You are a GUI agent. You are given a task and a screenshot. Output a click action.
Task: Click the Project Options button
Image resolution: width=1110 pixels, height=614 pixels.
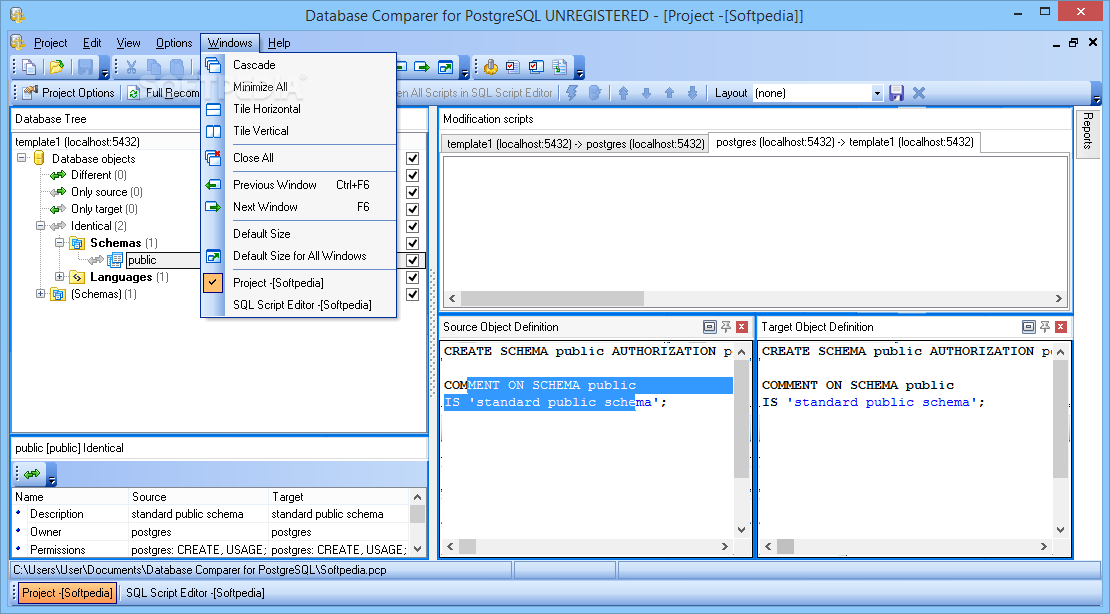coord(69,93)
